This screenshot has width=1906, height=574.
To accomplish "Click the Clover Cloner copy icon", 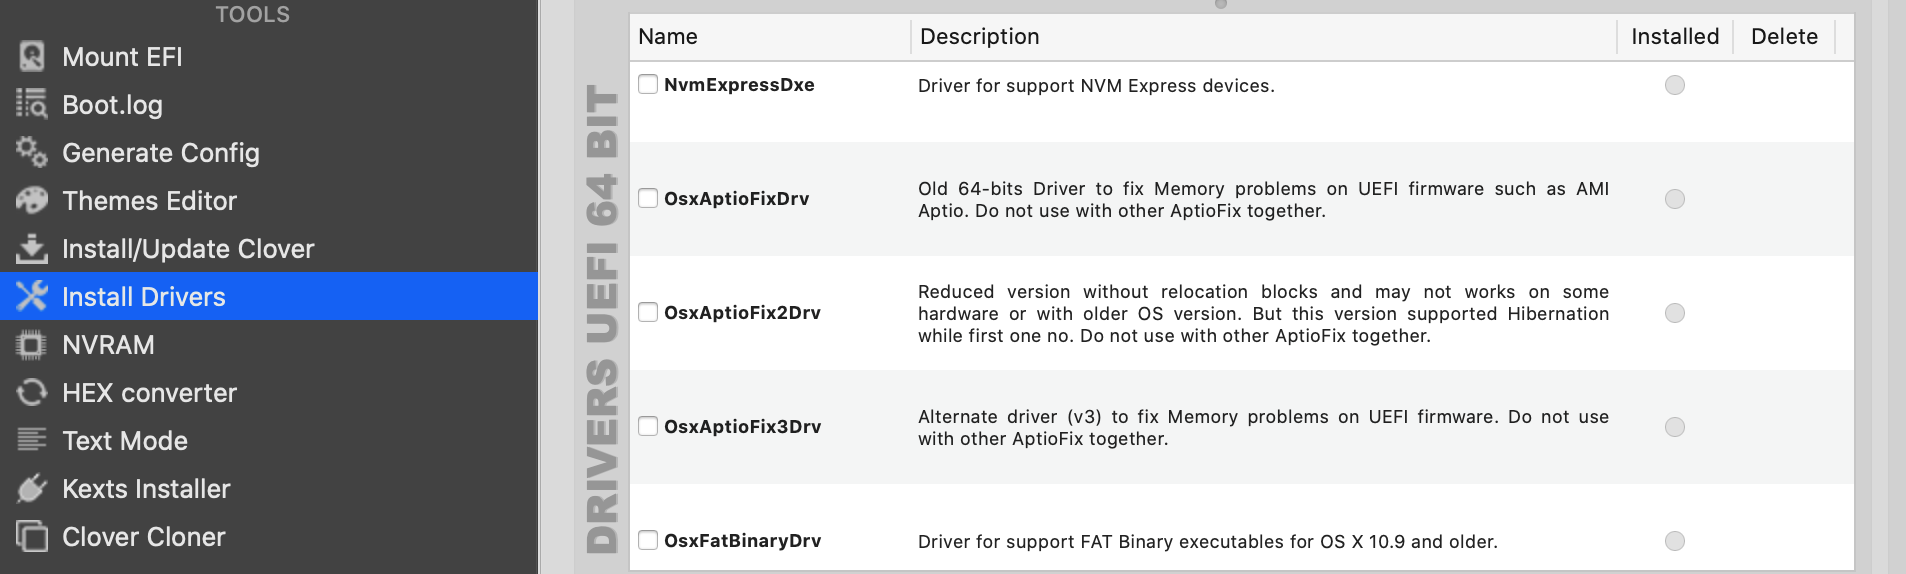I will [32, 537].
